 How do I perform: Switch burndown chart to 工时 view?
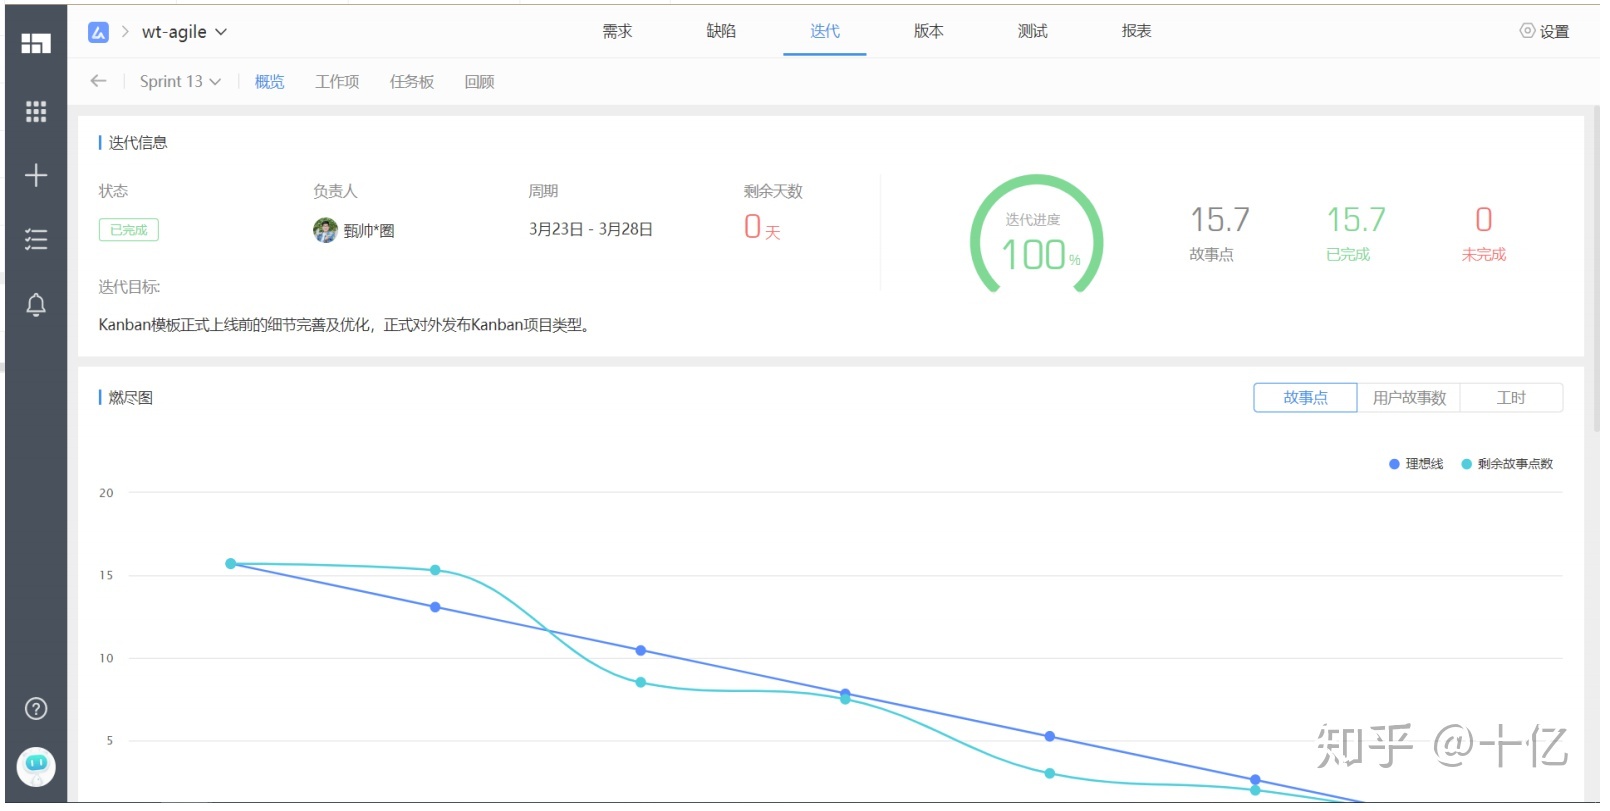(1510, 398)
